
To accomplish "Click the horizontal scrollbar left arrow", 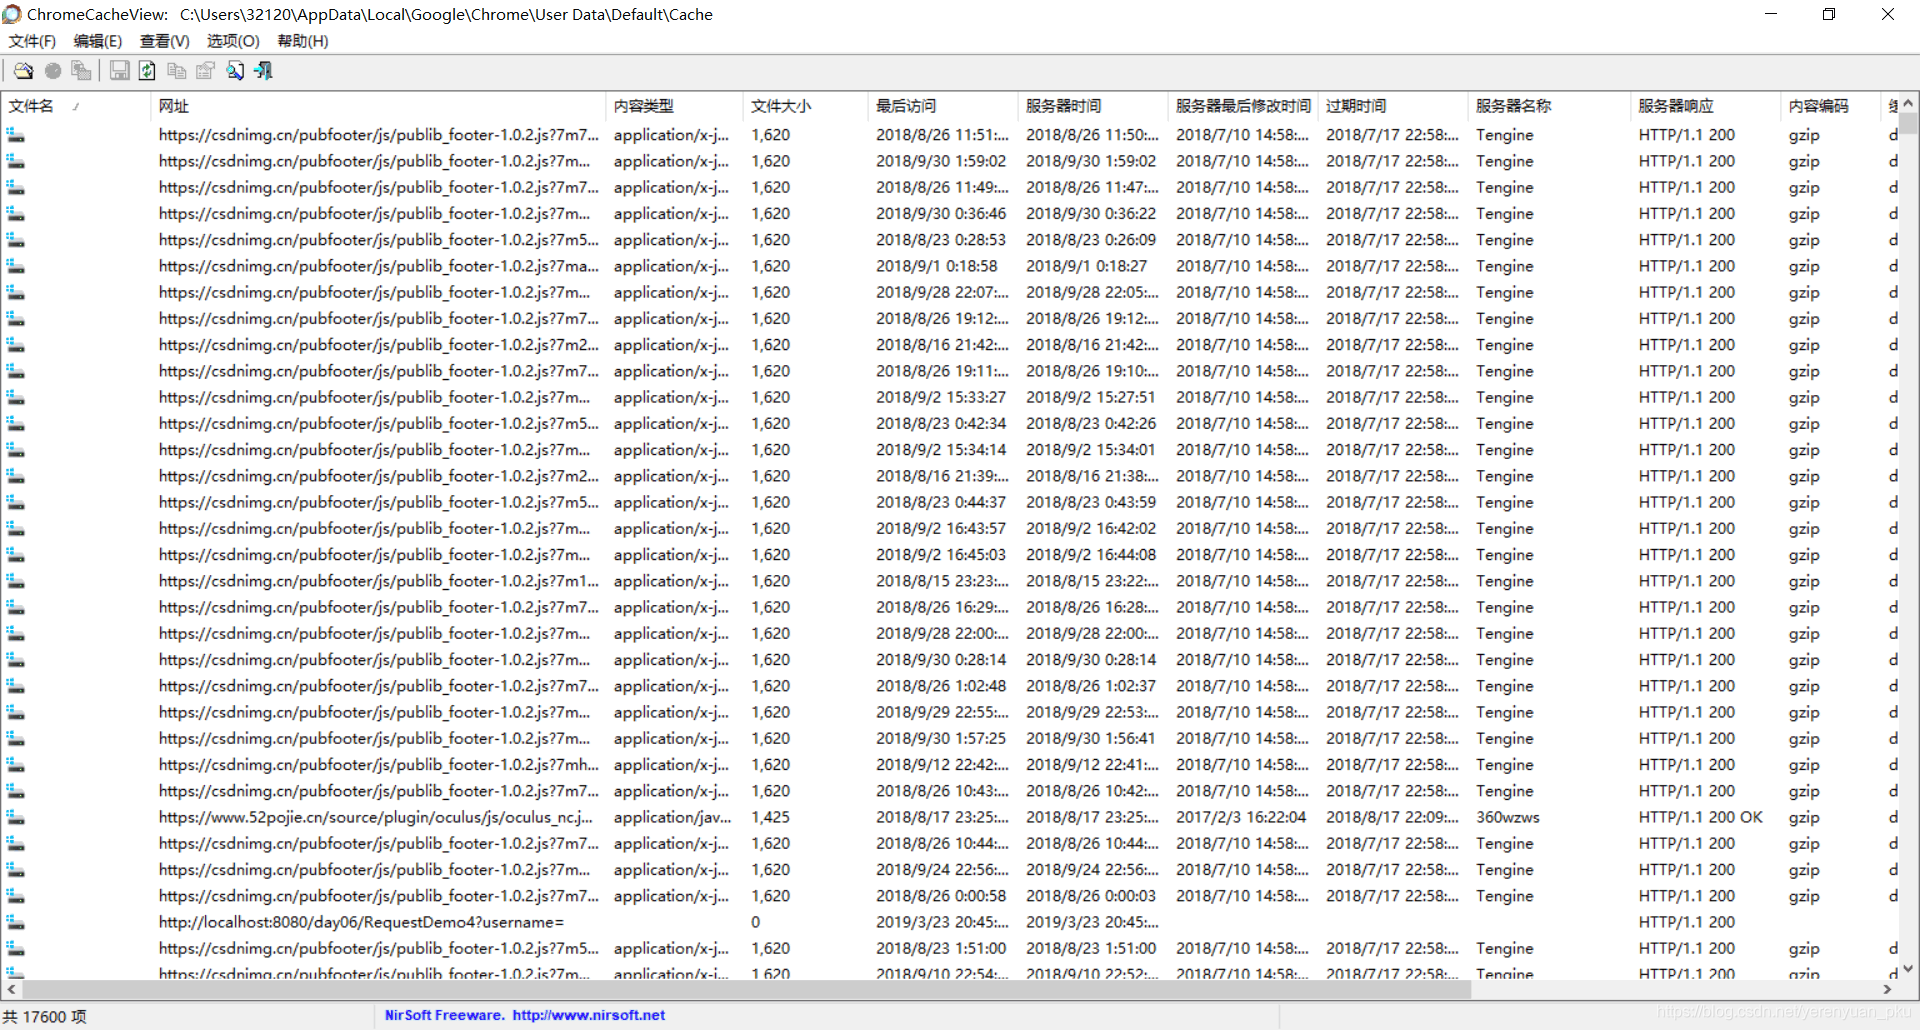I will coord(11,989).
